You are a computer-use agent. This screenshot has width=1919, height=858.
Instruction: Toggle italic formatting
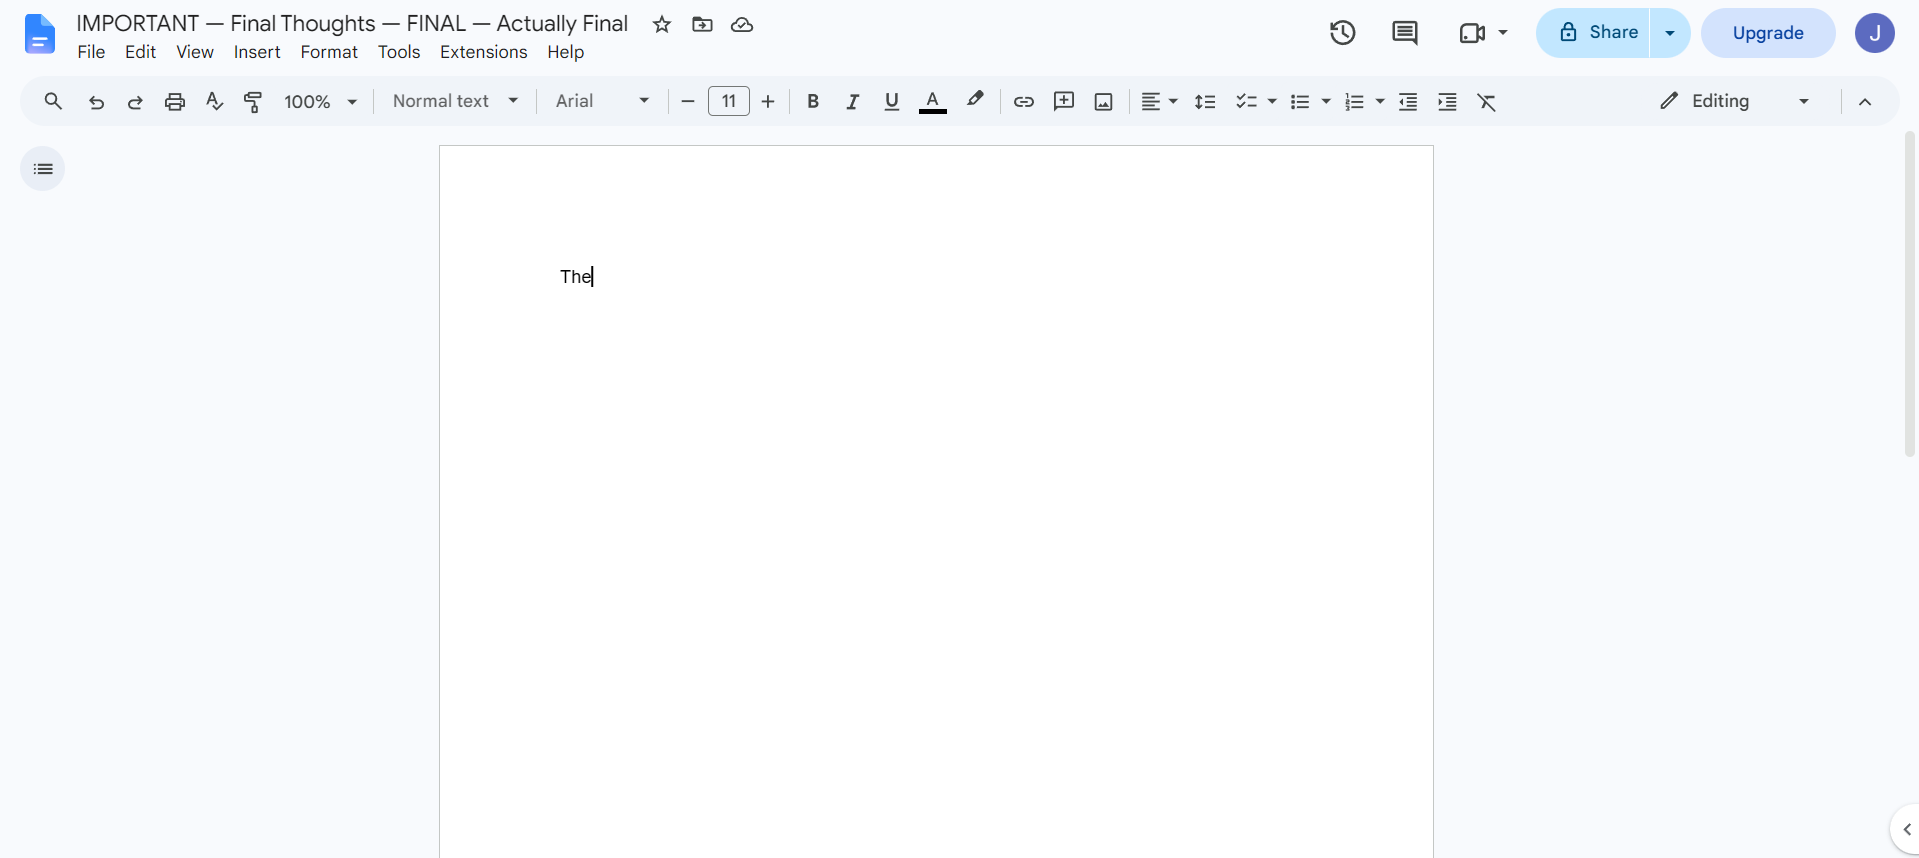click(x=852, y=101)
